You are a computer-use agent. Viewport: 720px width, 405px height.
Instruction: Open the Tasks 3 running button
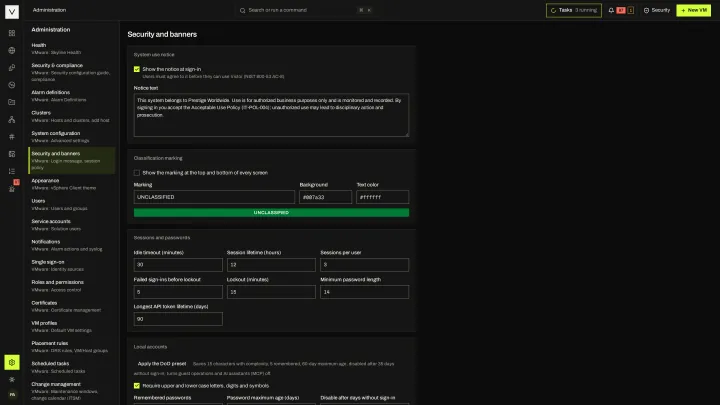coord(574,10)
